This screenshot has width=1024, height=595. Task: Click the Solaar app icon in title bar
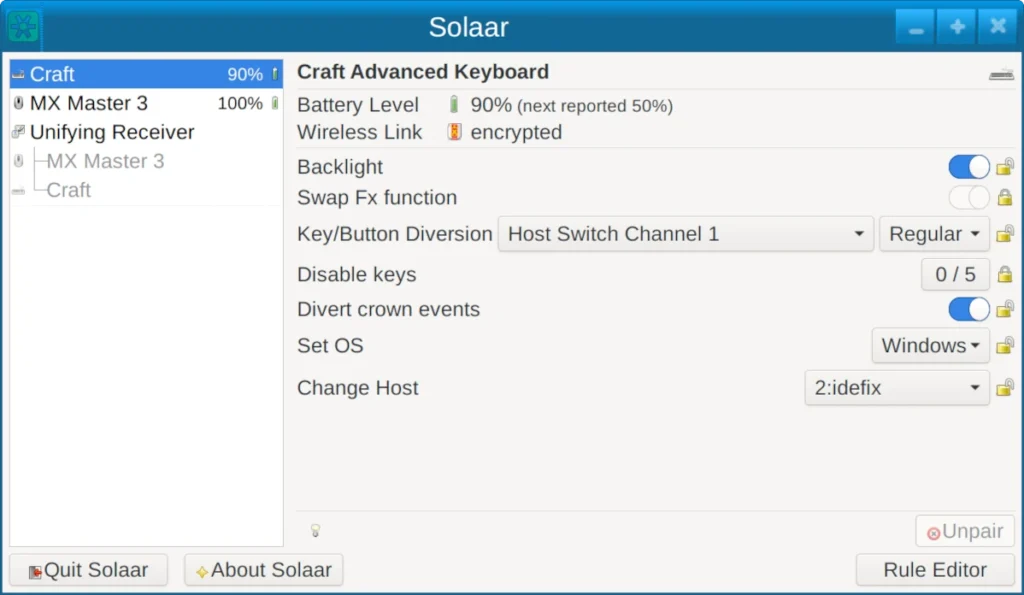[23, 26]
